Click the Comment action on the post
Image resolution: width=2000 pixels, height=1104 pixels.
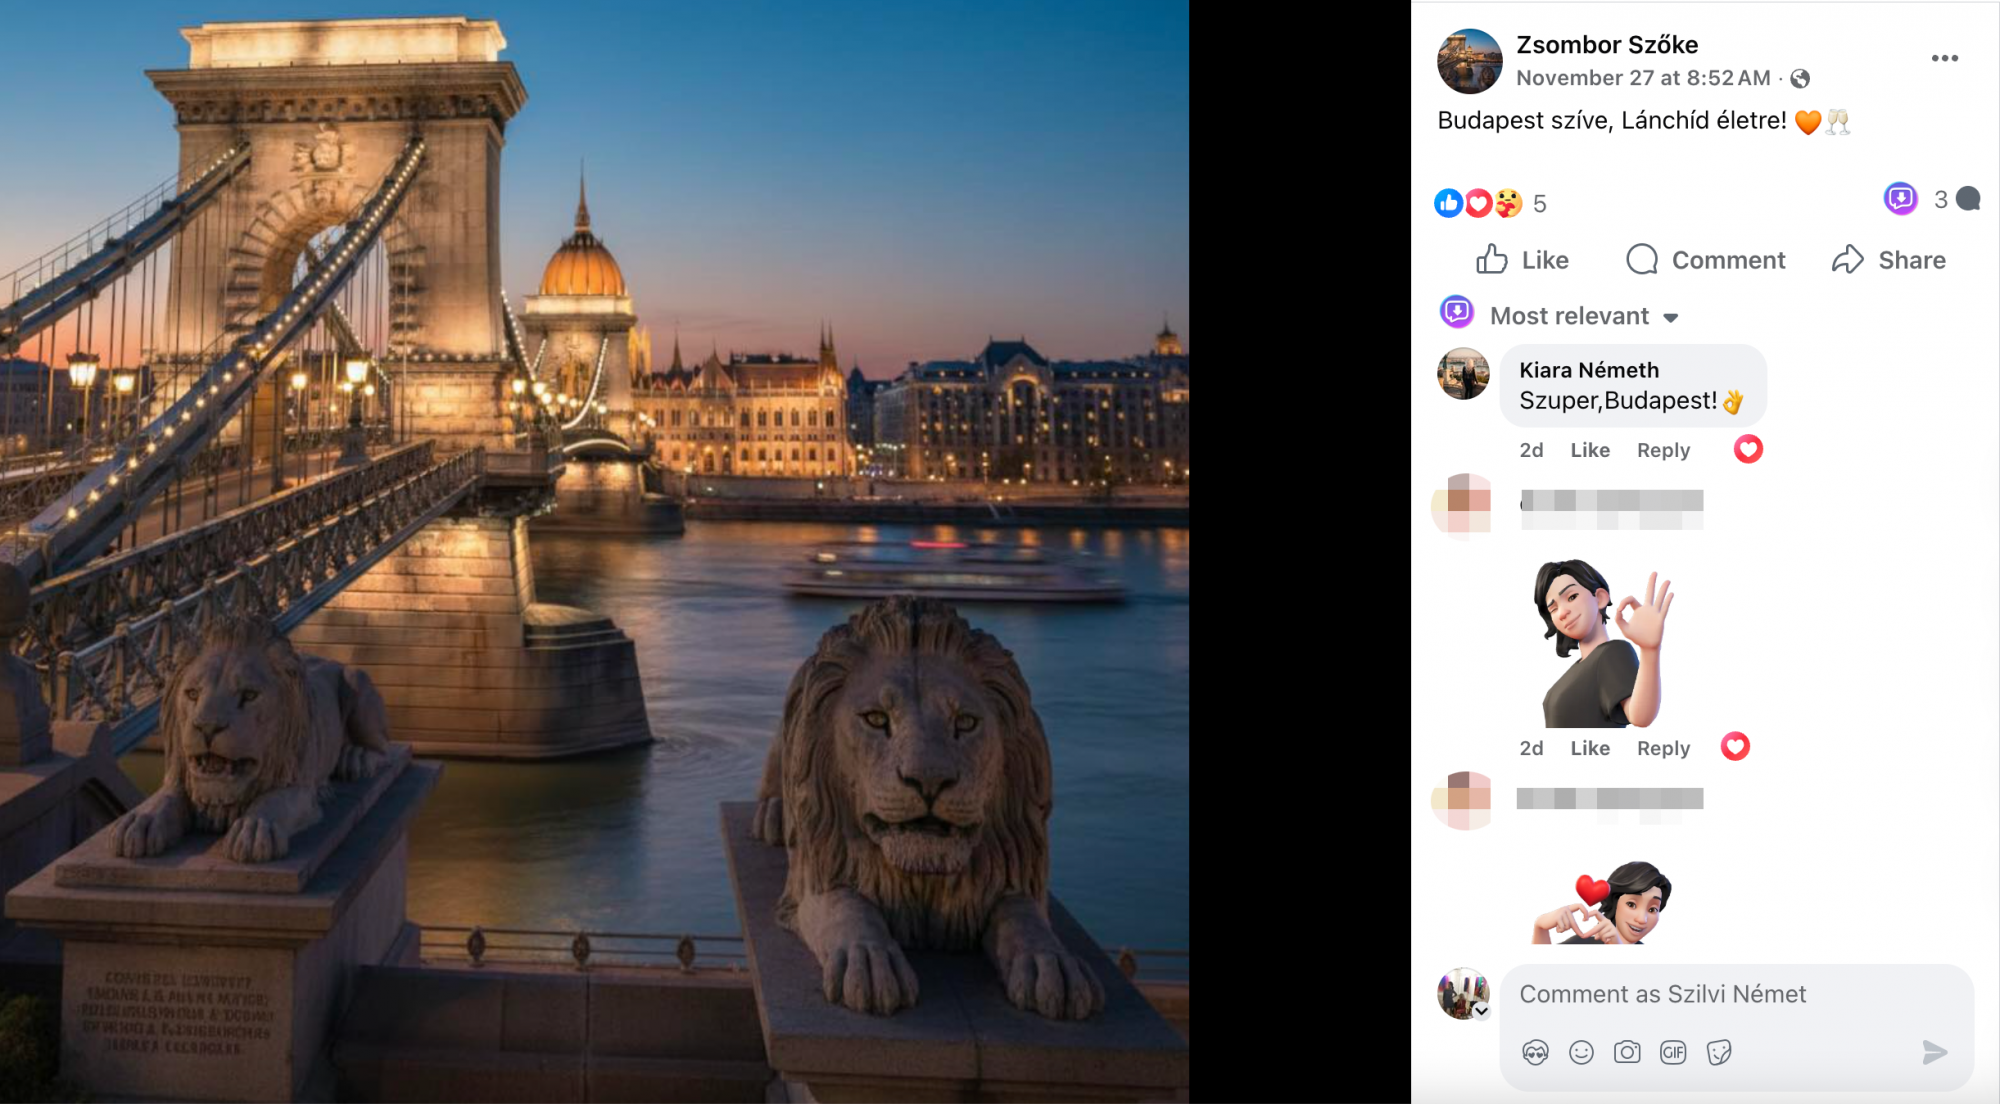coord(1706,260)
